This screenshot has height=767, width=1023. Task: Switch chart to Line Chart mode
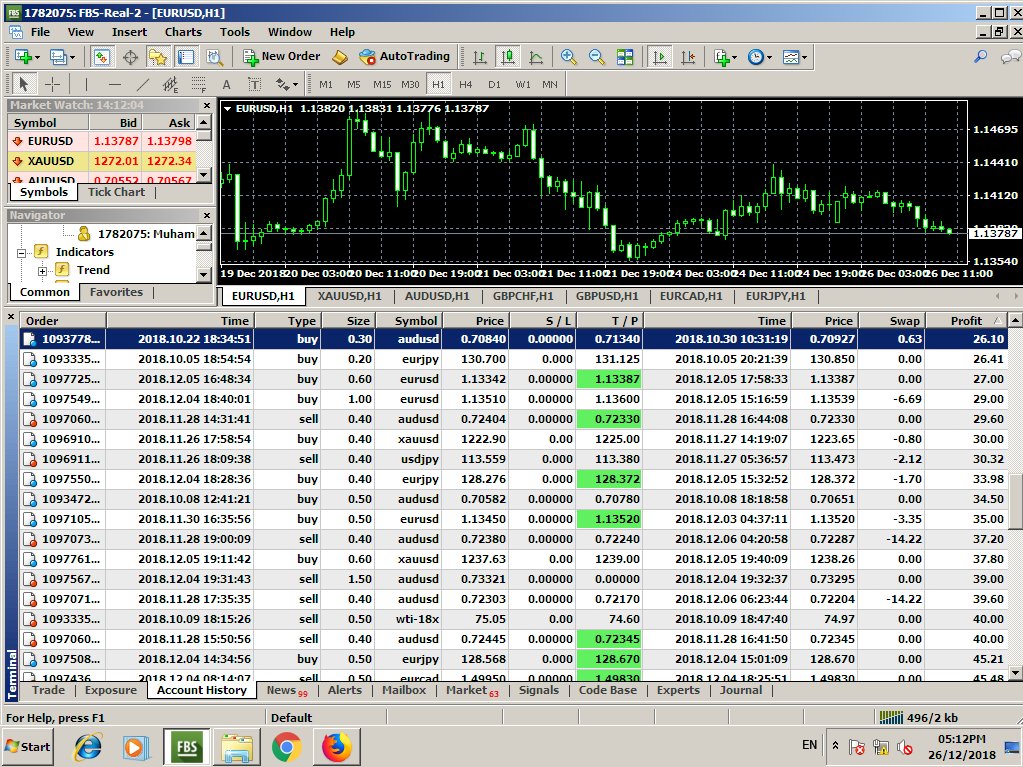click(x=536, y=57)
